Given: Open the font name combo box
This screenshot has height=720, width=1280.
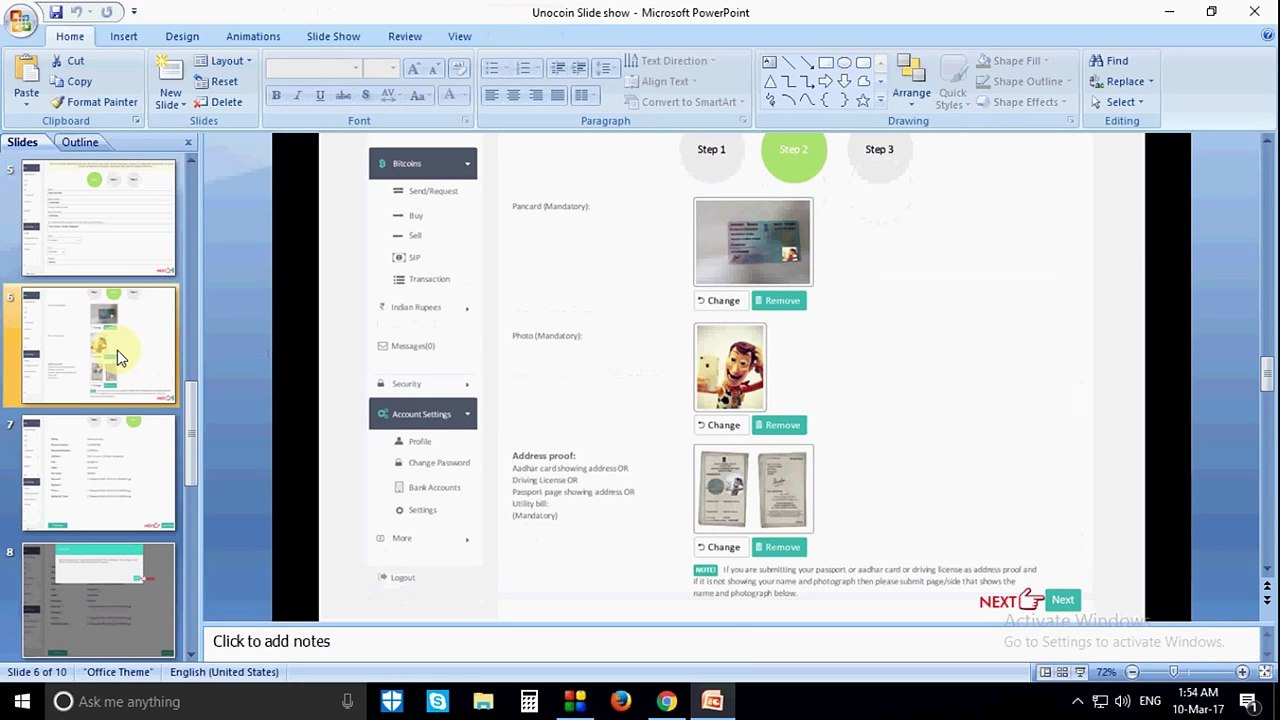Looking at the screenshot, I should point(314,68).
